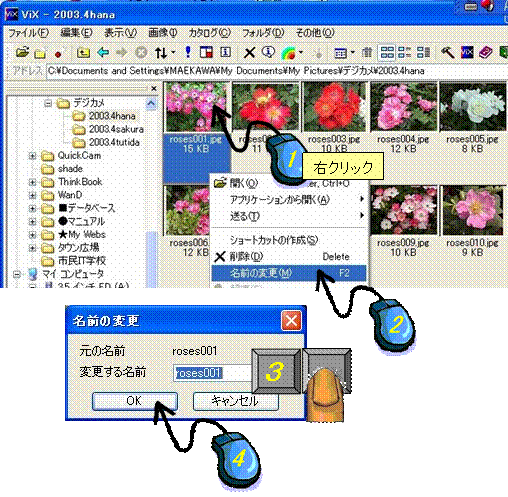The width and height of the screenshot is (508, 497).
Task: Expand the QuickCam folder tree node
Action: tap(32, 156)
